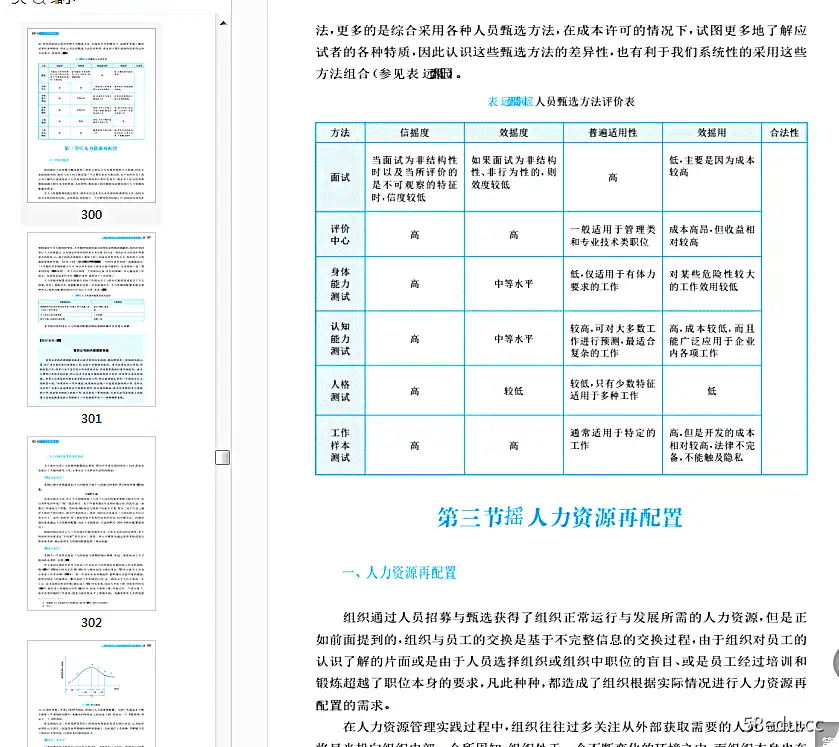Click the section heading 第三节 人力资源再配置
The height and width of the screenshot is (747, 839).
point(560,517)
